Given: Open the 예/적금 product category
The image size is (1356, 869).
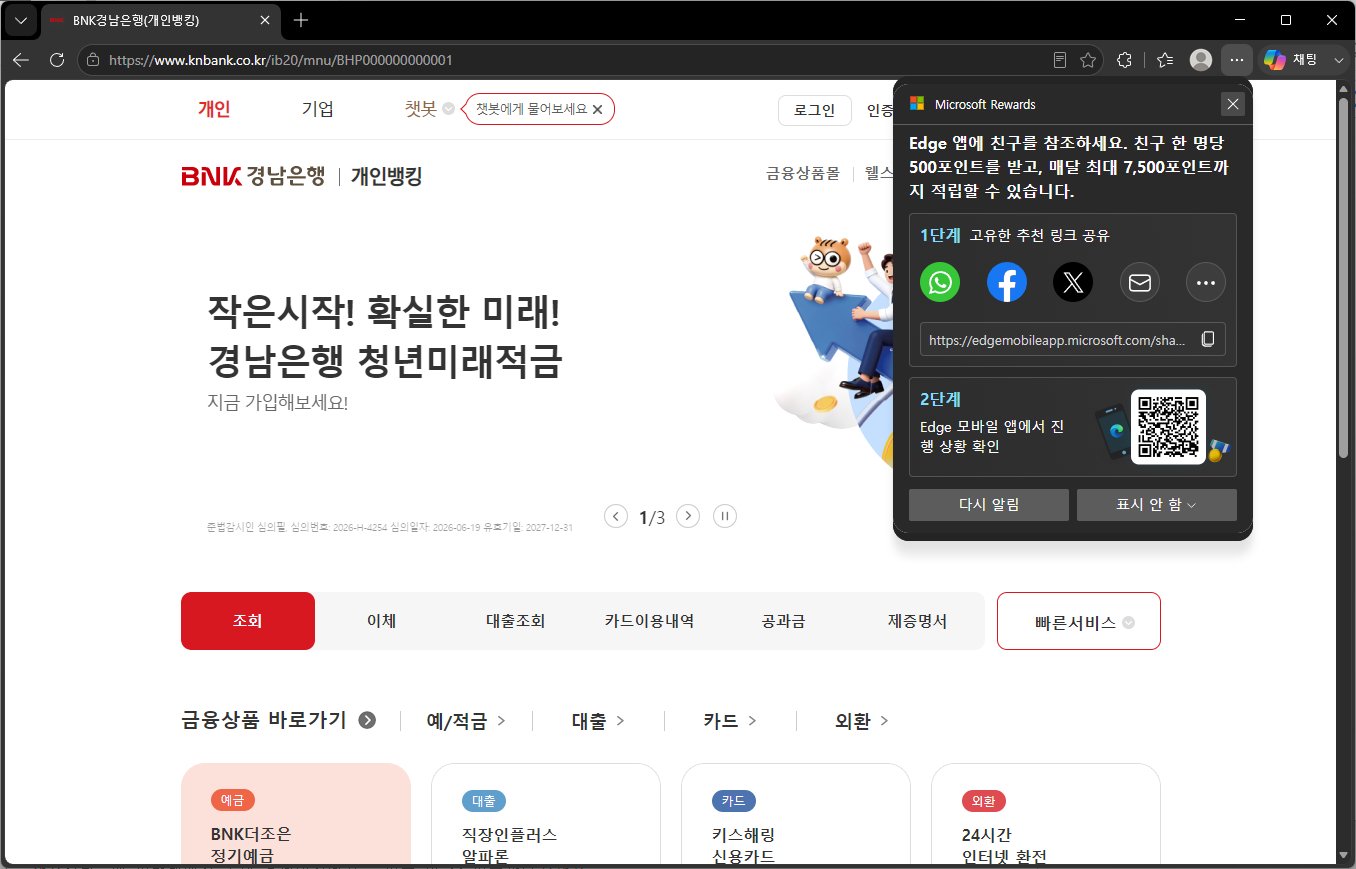Looking at the screenshot, I should [466, 720].
